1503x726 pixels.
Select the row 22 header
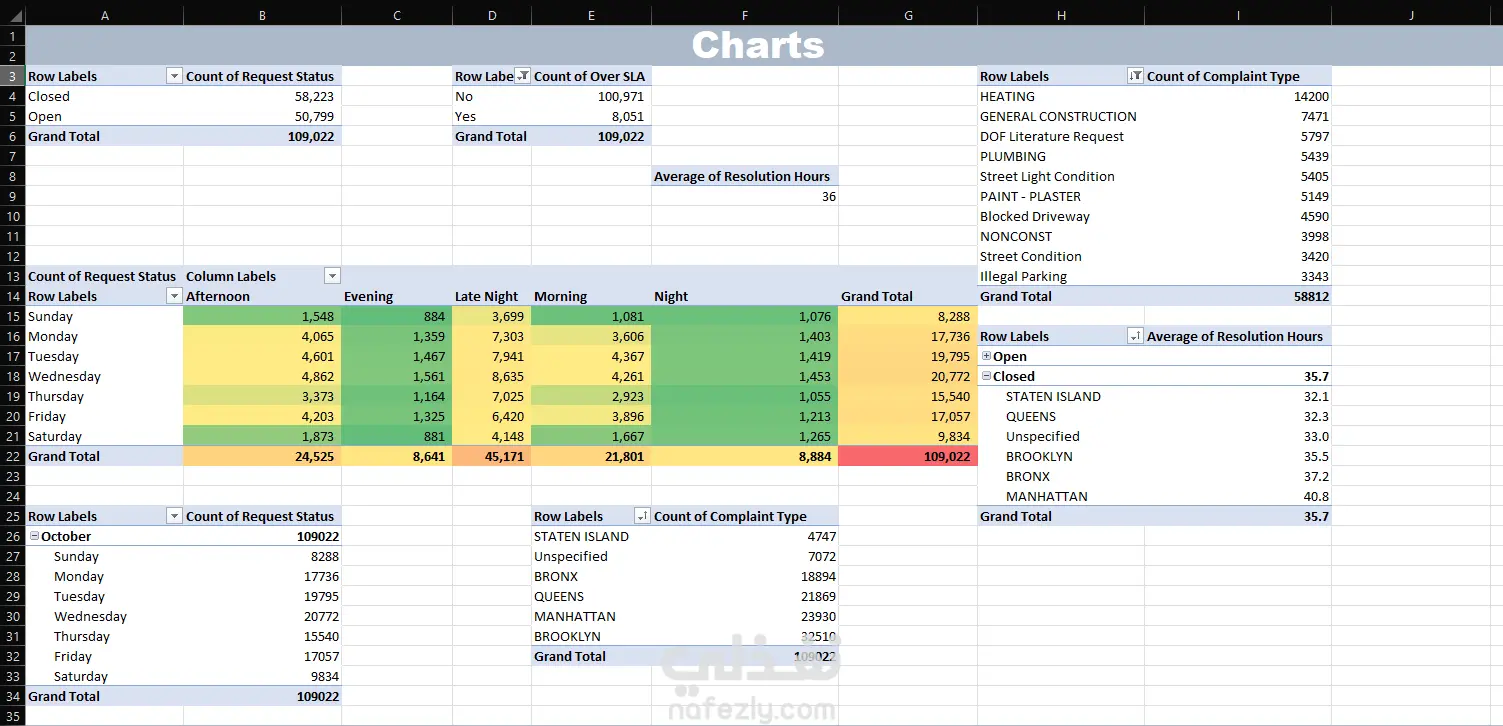(12, 456)
